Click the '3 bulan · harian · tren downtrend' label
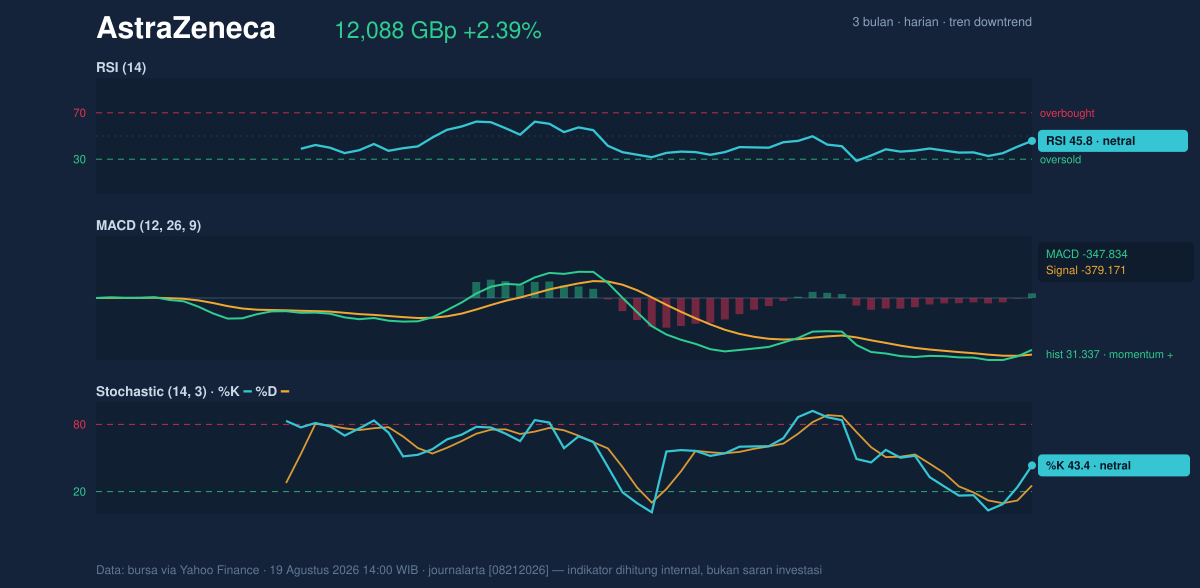Viewport: 1200px width, 588px height. 942,22
